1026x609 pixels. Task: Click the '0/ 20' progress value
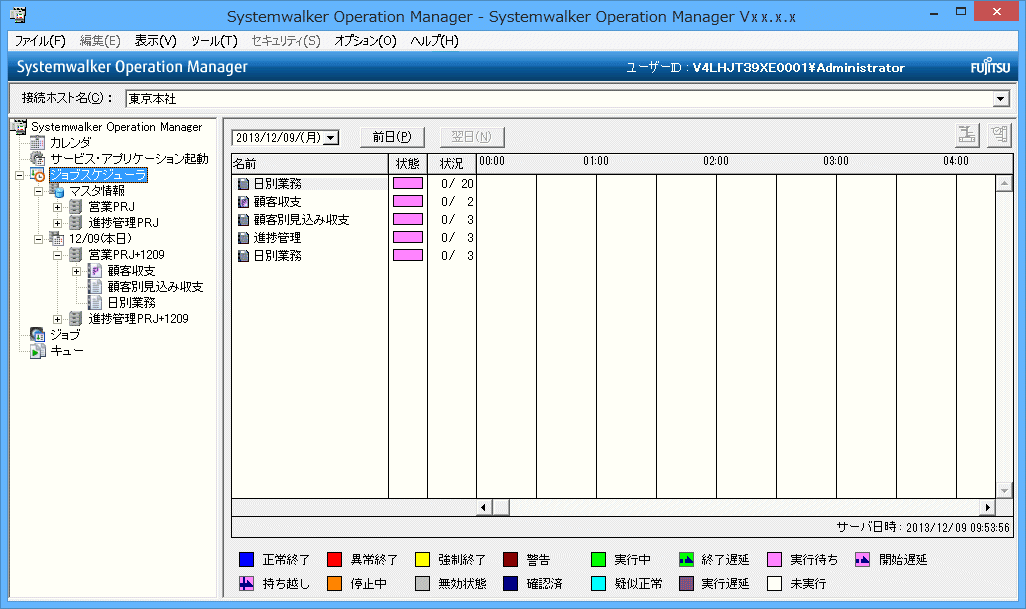457,184
